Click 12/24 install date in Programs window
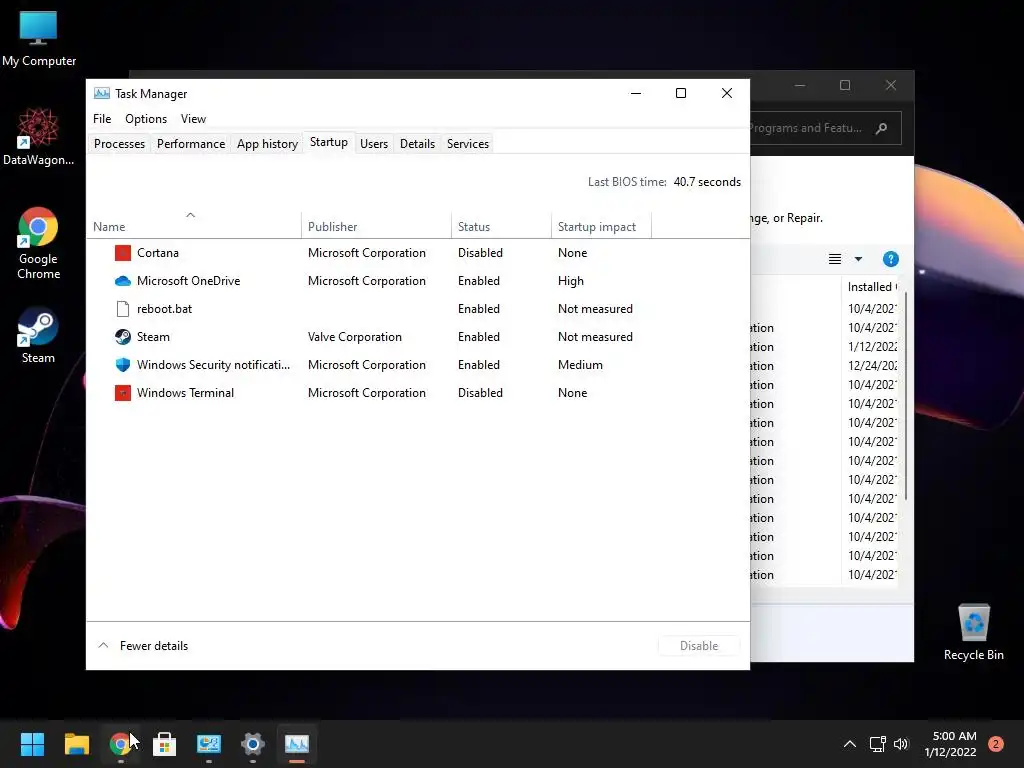This screenshot has height=768, width=1024. [x=872, y=366]
